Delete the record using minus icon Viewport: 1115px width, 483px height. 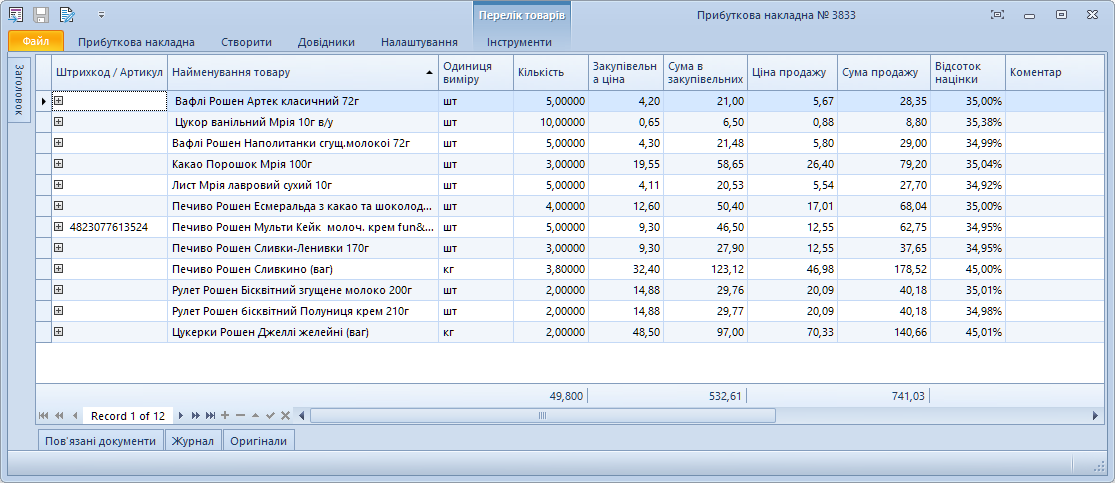[x=240, y=415]
